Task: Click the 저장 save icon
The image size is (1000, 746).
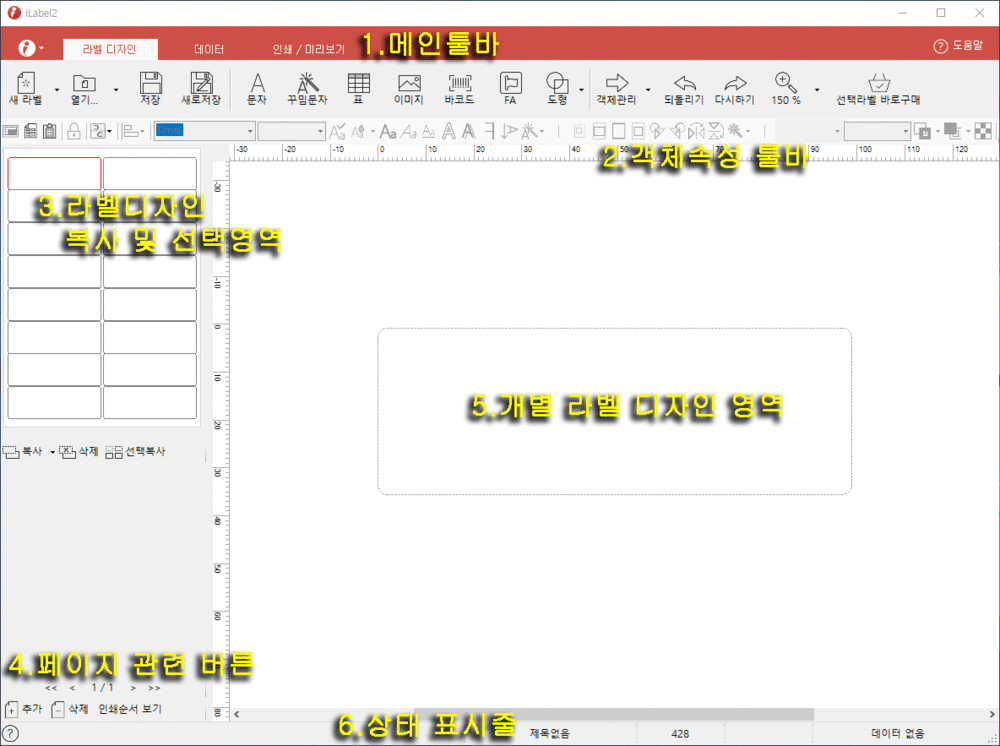Action: pos(151,88)
